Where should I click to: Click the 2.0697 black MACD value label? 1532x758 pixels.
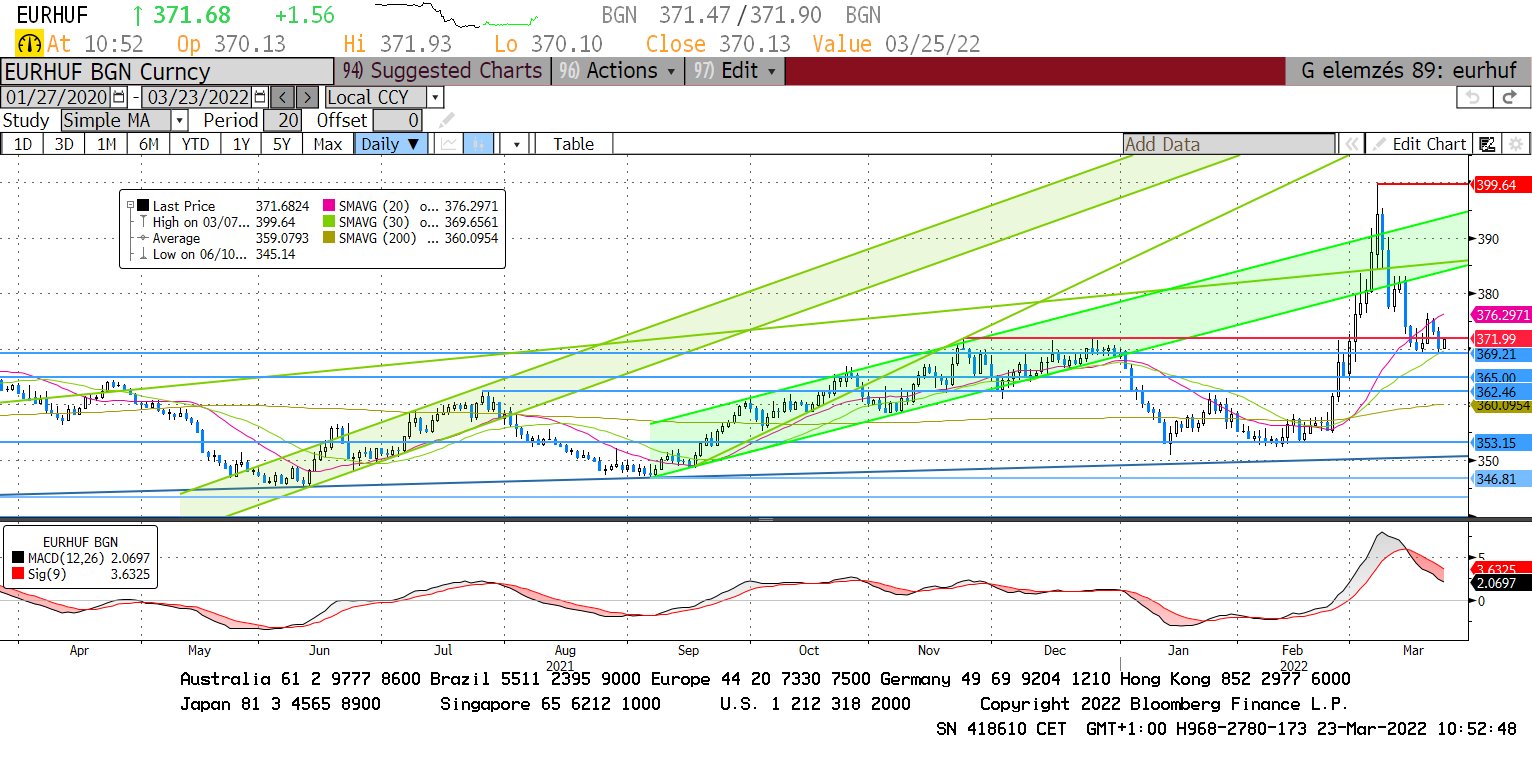[1503, 582]
